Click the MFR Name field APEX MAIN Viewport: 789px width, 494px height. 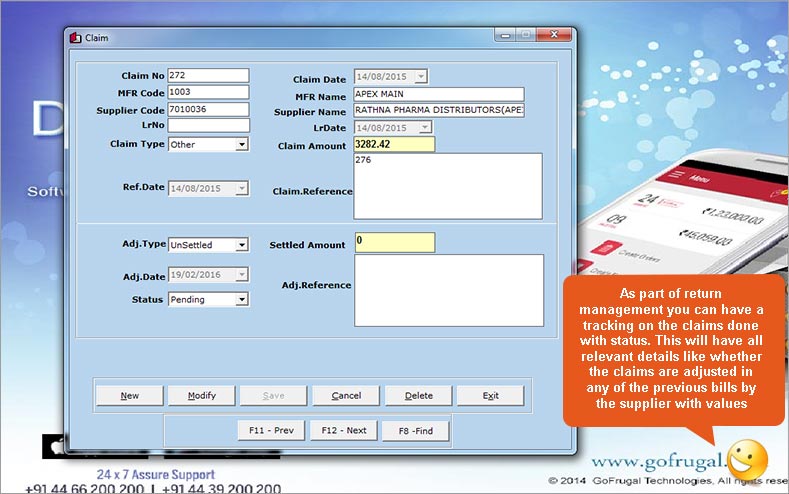pos(439,94)
